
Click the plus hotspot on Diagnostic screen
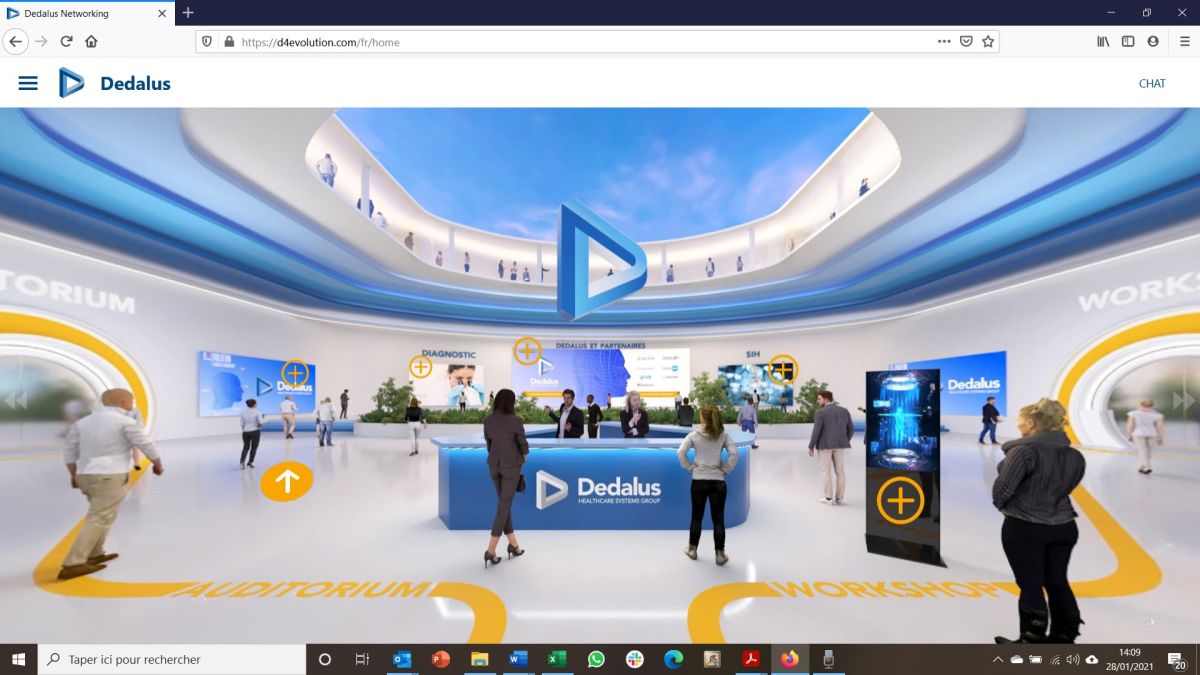[421, 367]
